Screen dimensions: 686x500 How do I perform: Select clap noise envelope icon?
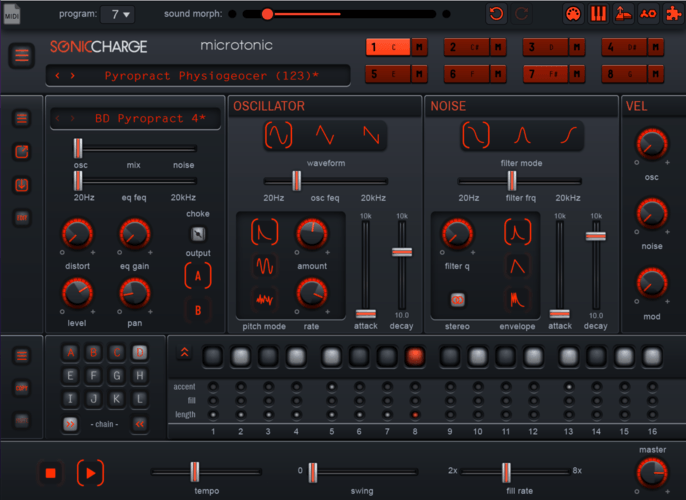click(x=518, y=299)
